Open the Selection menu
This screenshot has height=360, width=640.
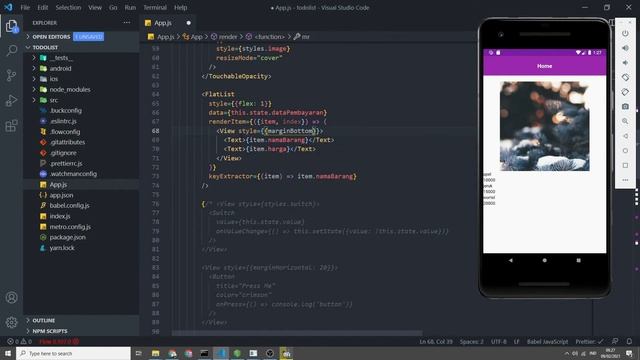pyautogui.click(x=68, y=7)
